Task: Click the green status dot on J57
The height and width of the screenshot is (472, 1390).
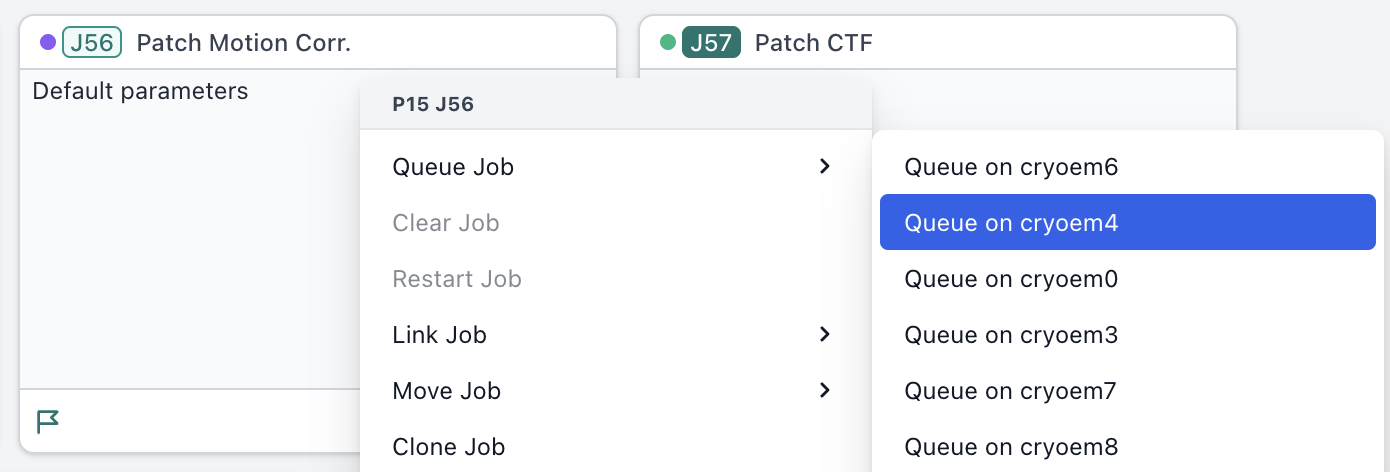Action: click(668, 42)
